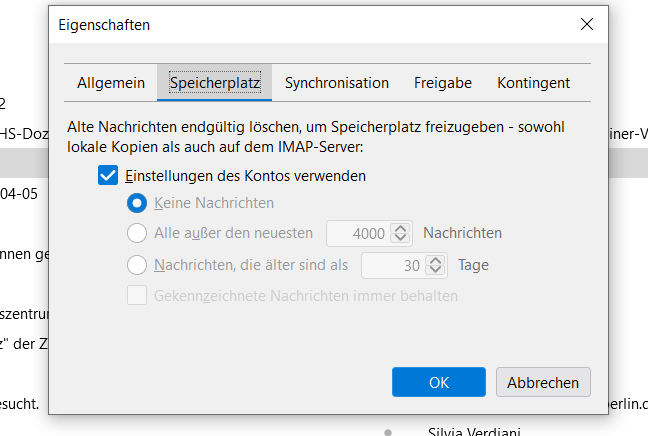The width and height of the screenshot is (648, 436).
Task: Choose Alle außer den neuesten option
Action: [138, 233]
